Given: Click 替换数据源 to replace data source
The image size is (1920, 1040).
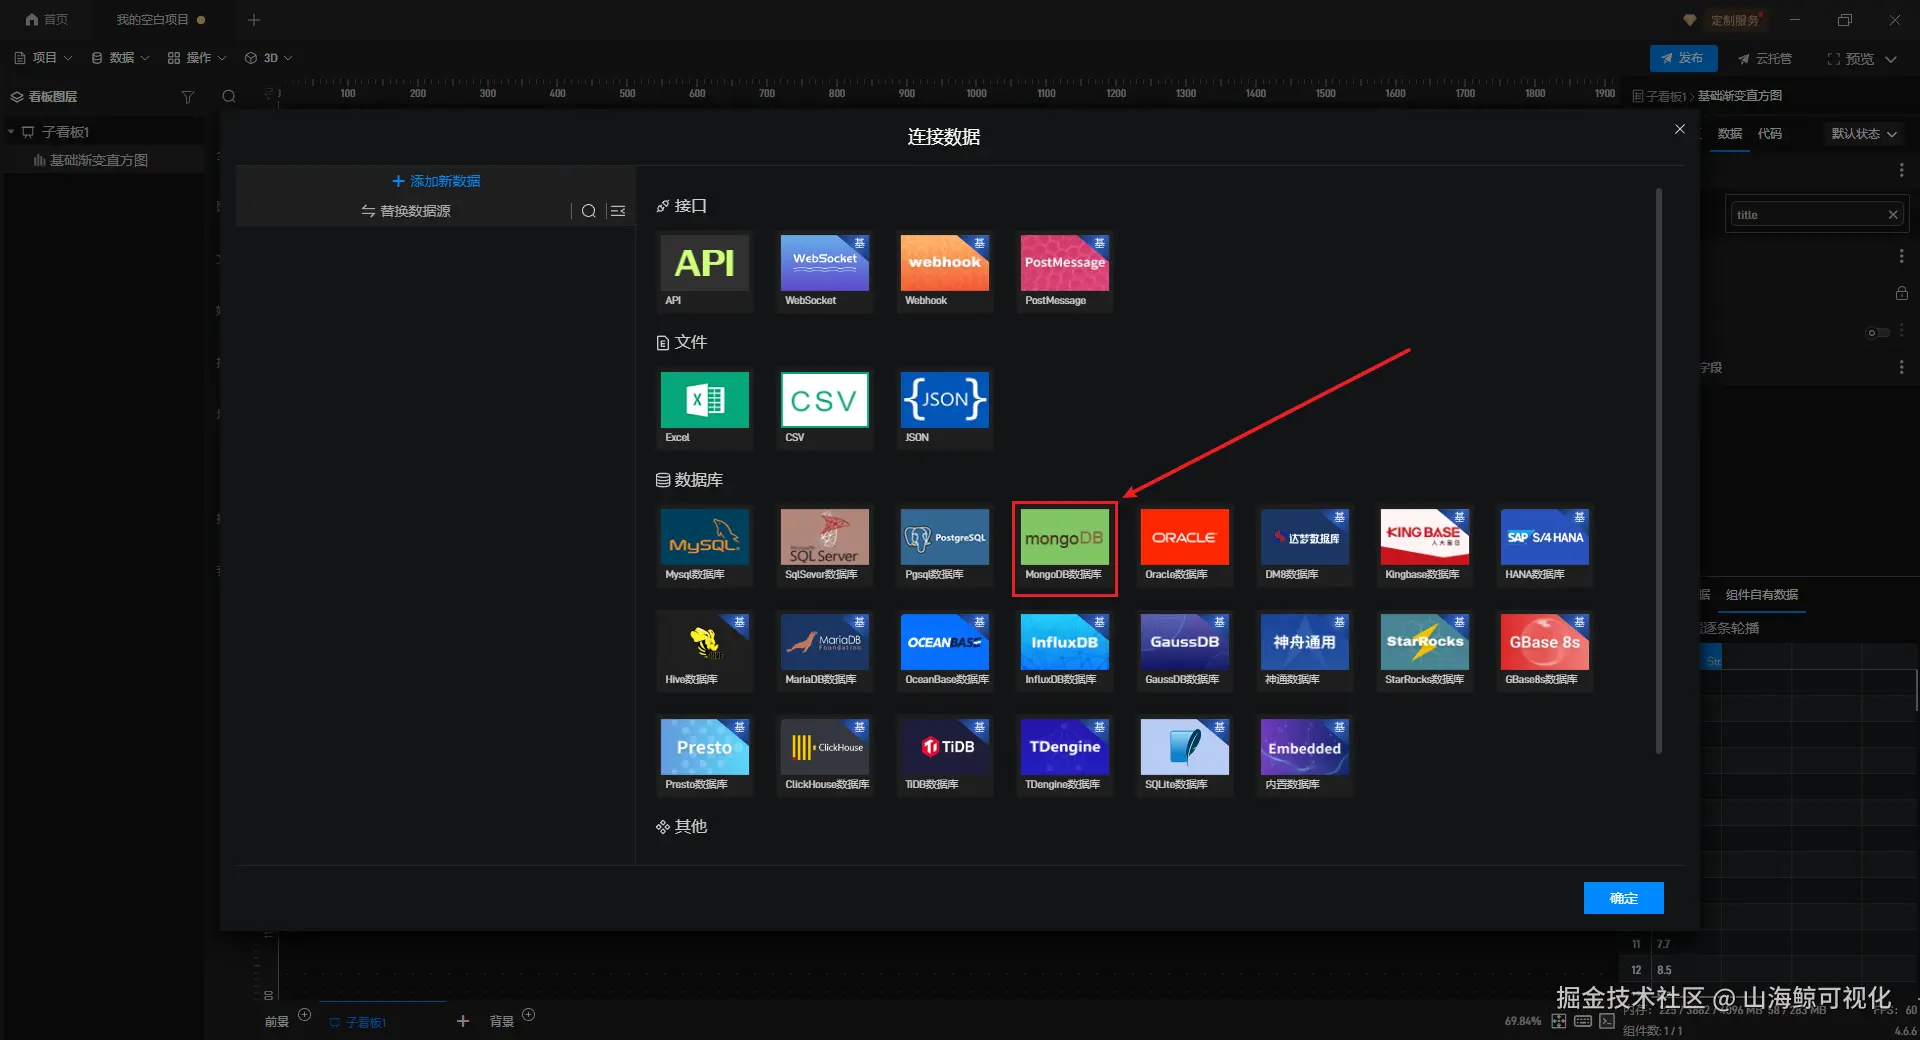Looking at the screenshot, I should click(x=406, y=211).
